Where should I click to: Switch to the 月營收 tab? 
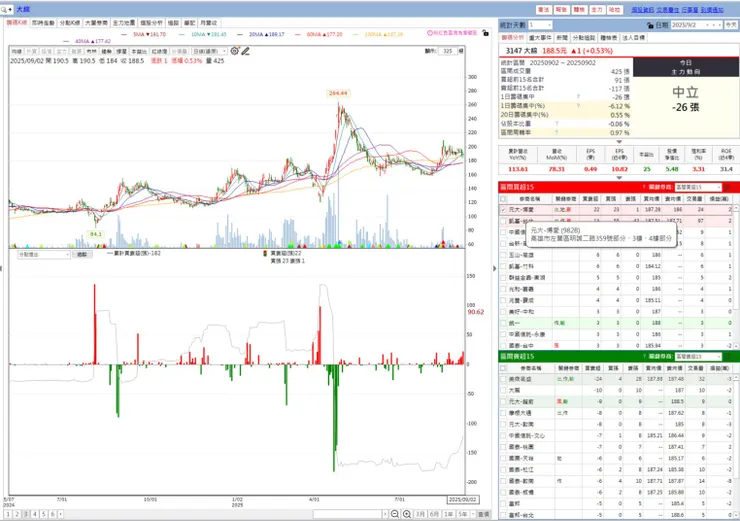pyautogui.click(x=208, y=23)
